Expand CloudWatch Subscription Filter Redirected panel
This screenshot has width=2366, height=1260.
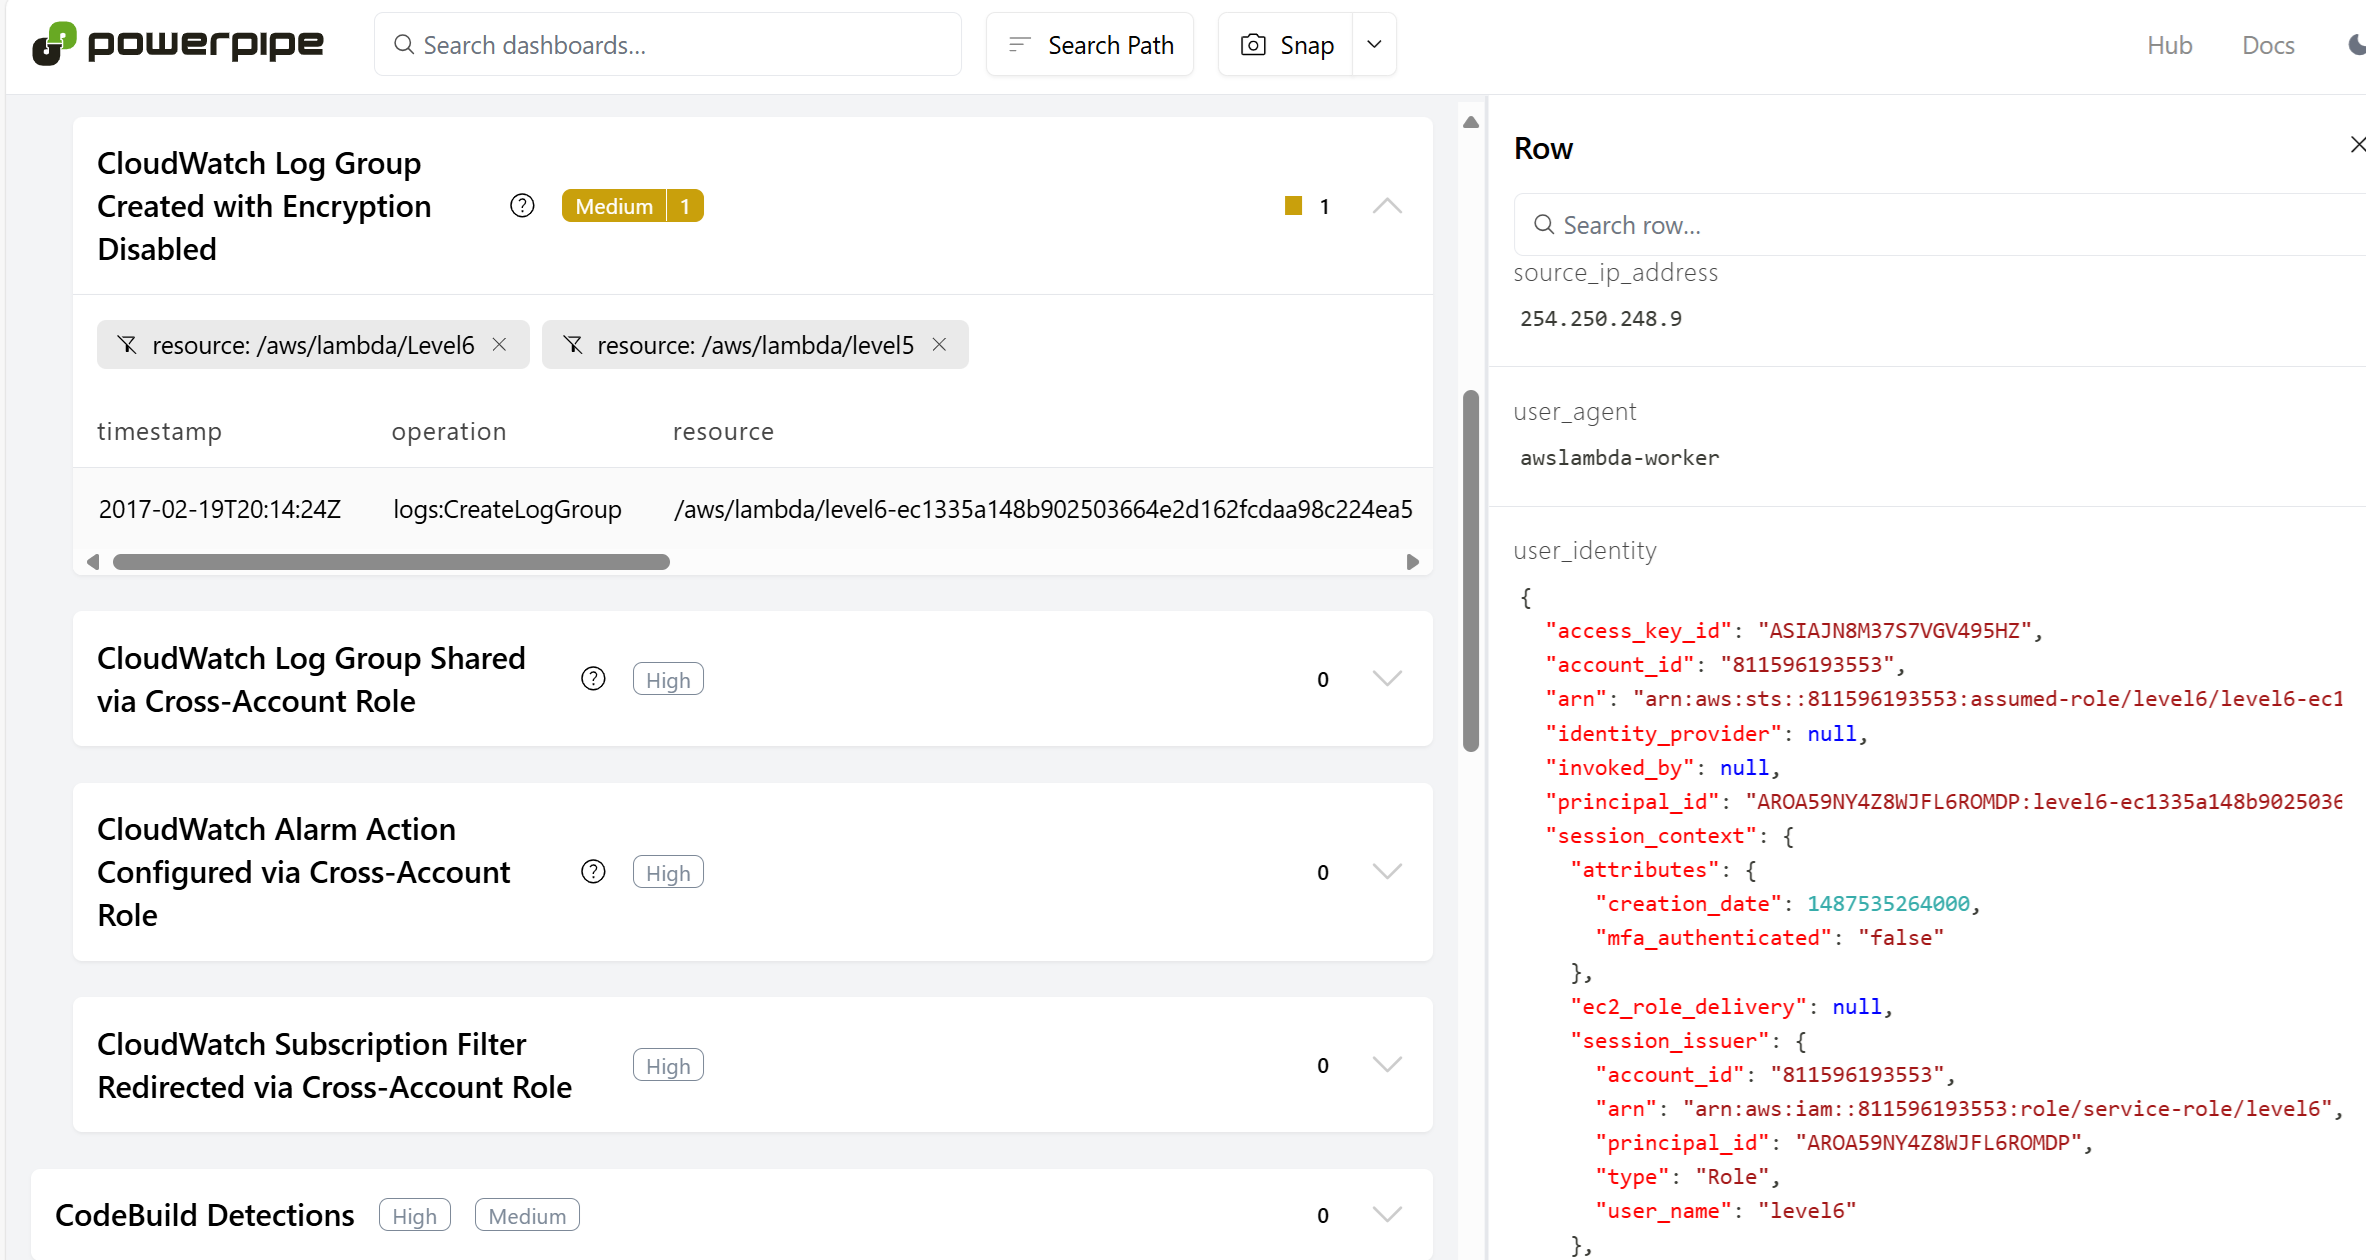pyautogui.click(x=1387, y=1065)
